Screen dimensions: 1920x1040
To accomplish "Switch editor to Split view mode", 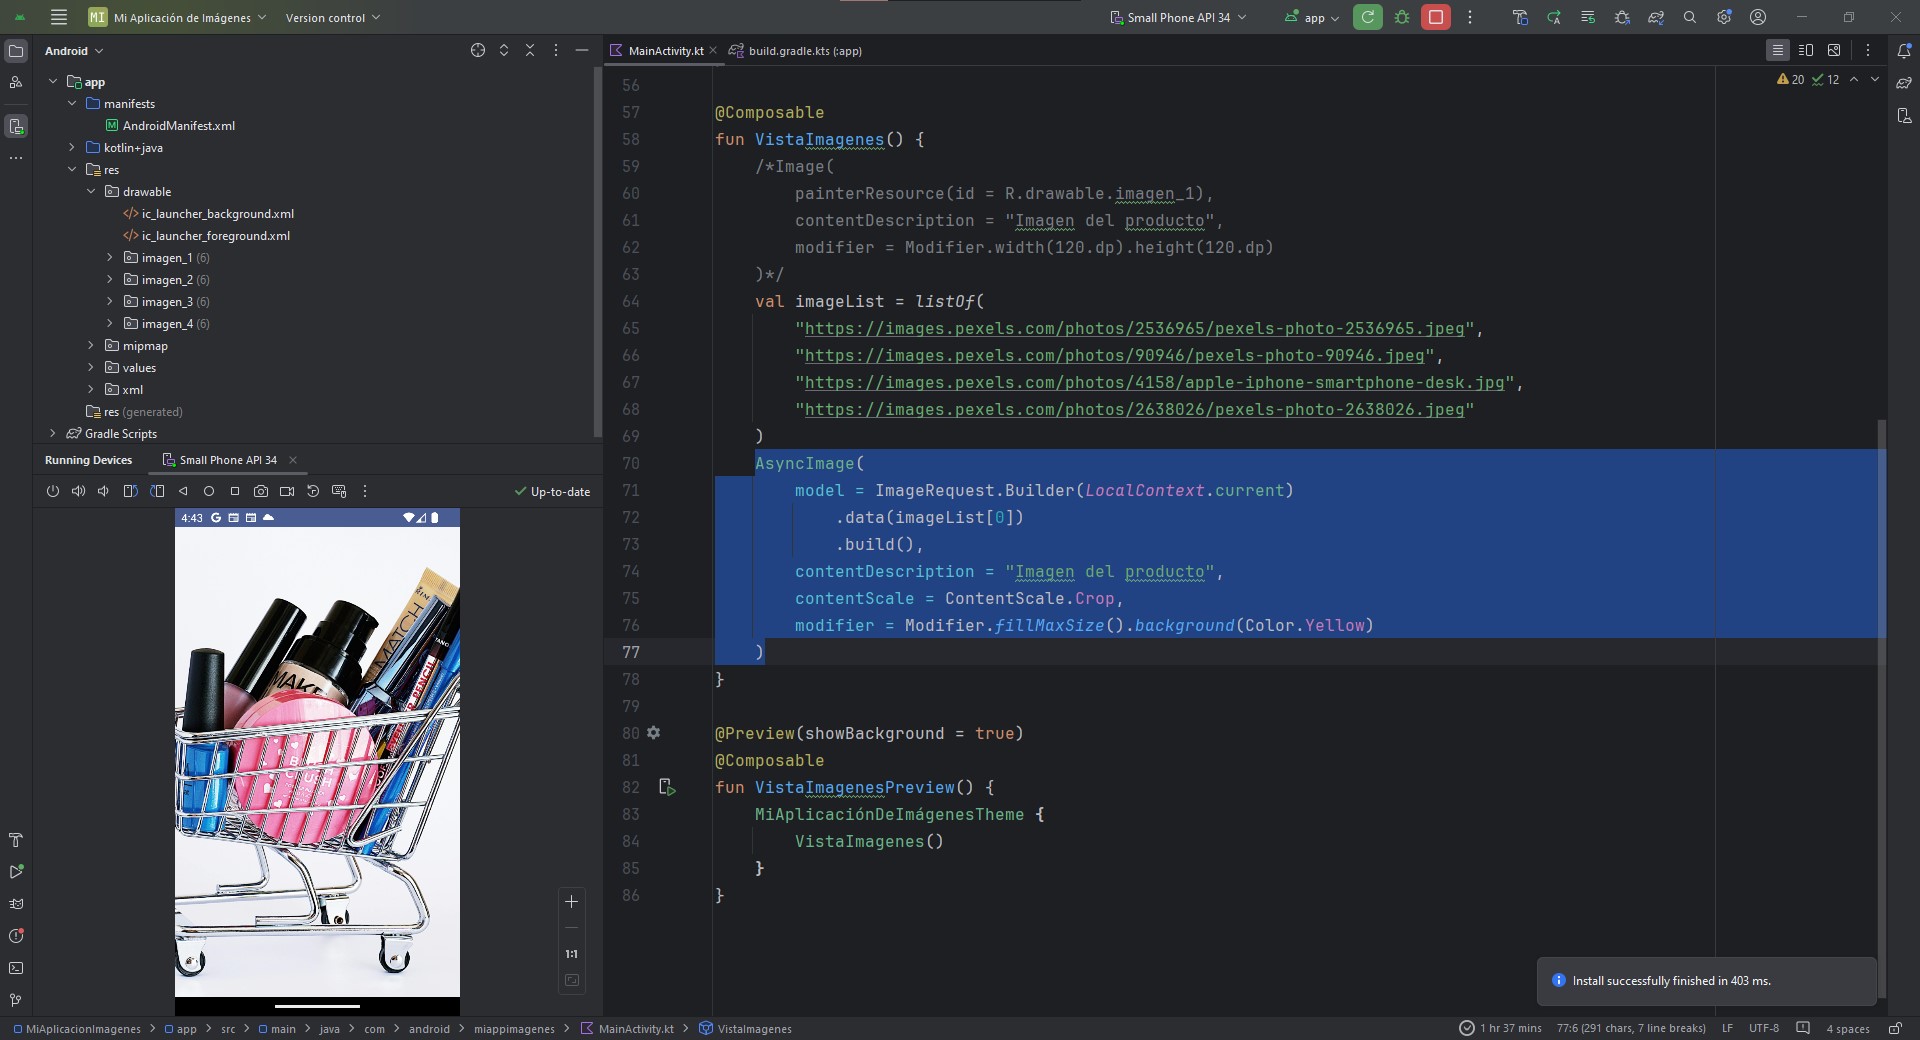I will click(1806, 50).
